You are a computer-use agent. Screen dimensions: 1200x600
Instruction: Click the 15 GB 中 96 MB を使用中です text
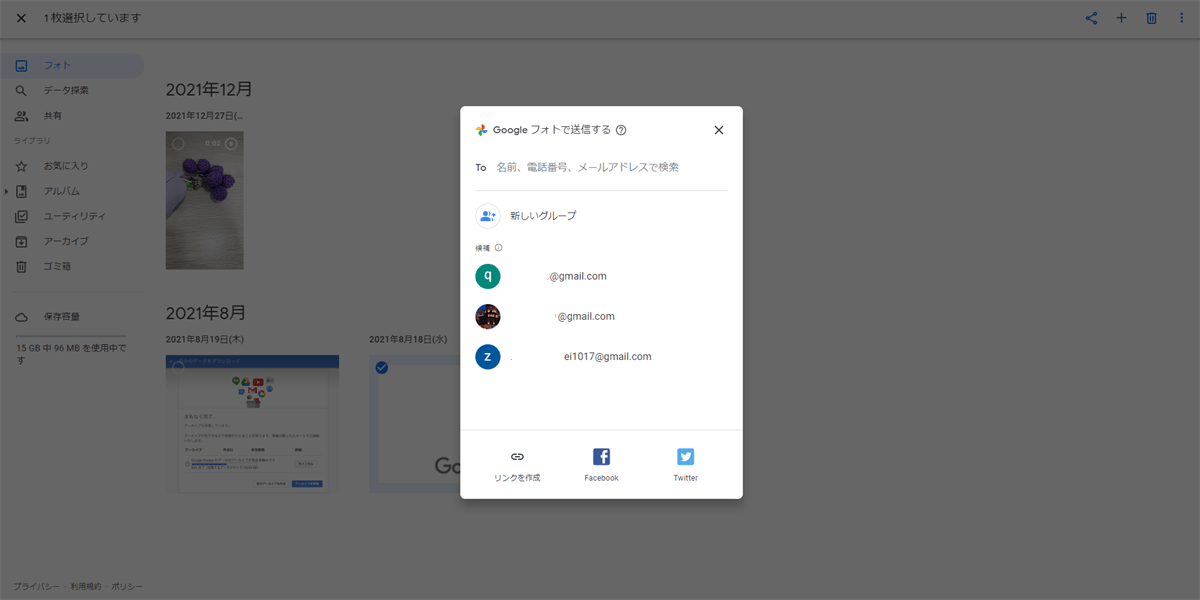pos(71,354)
